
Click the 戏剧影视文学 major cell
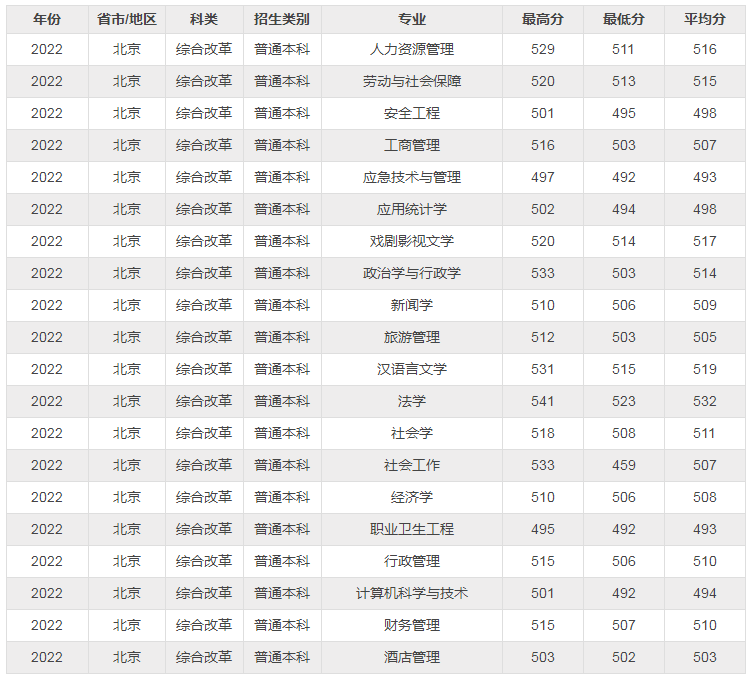click(411, 241)
